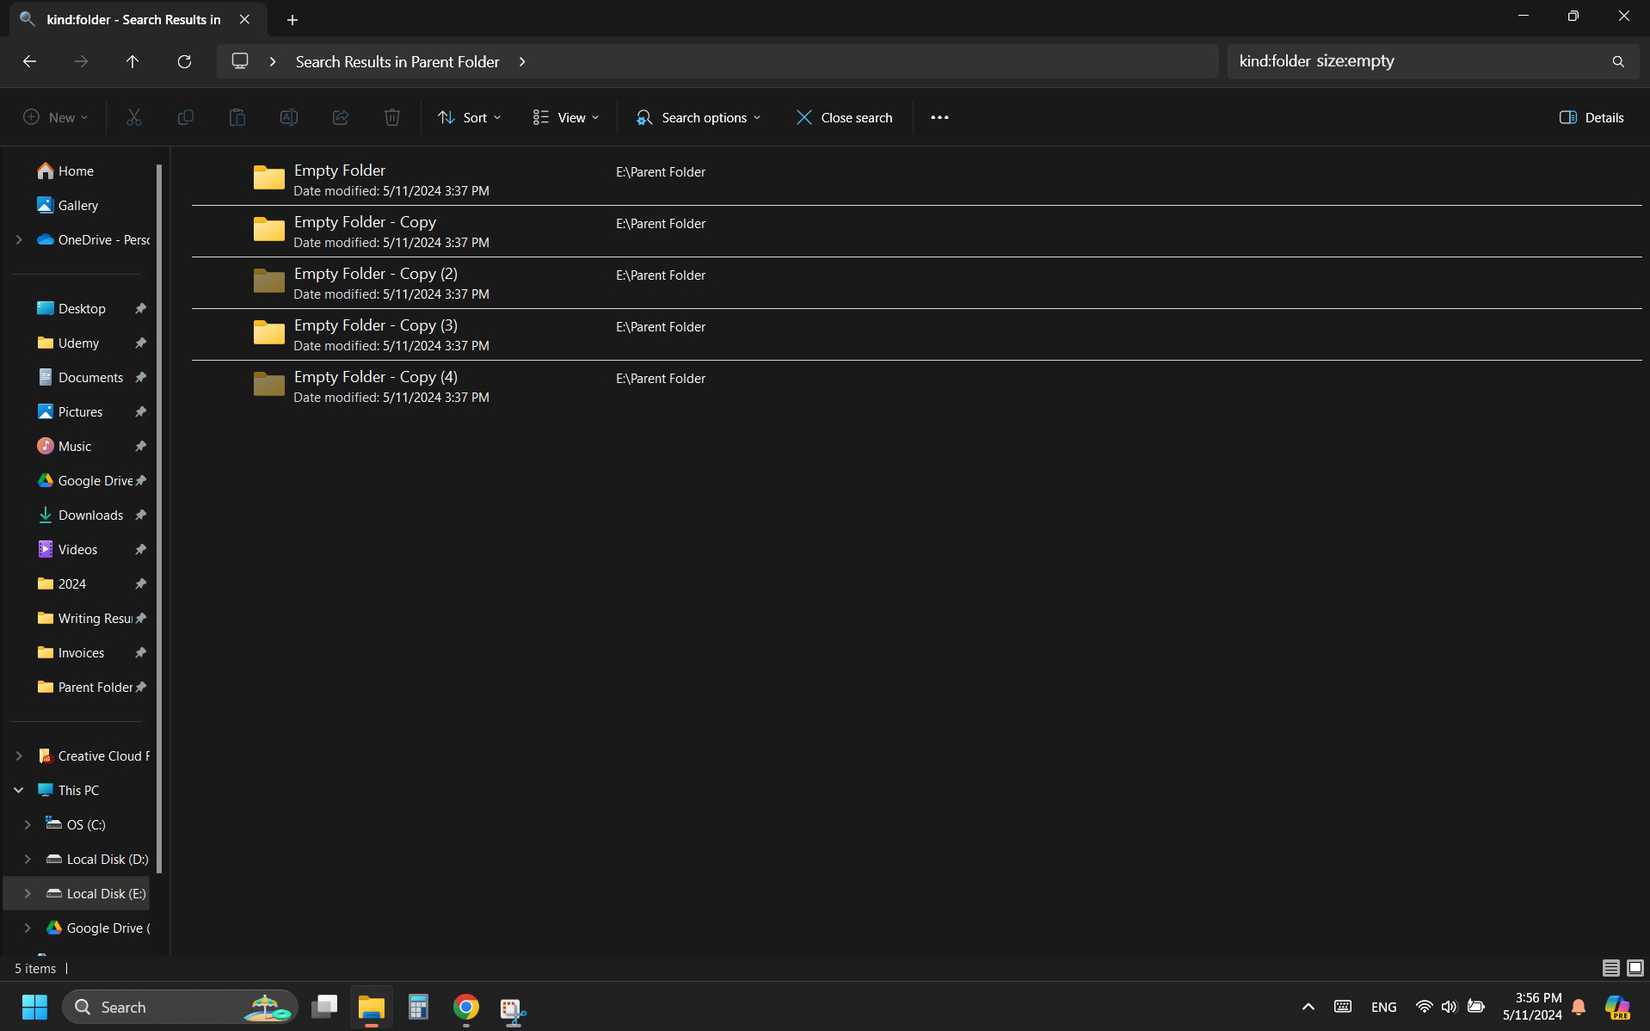Close the search with Close search
Screen dimensions: 1650x1031
click(x=844, y=117)
